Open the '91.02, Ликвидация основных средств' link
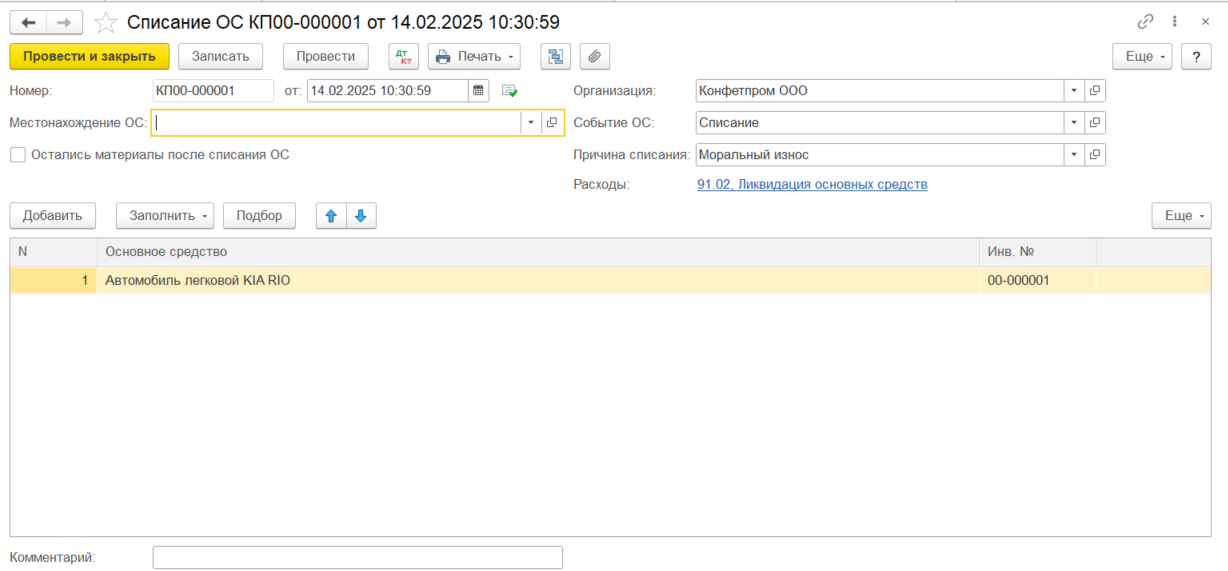The width and height of the screenshot is (1228, 571). pyautogui.click(x=812, y=184)
